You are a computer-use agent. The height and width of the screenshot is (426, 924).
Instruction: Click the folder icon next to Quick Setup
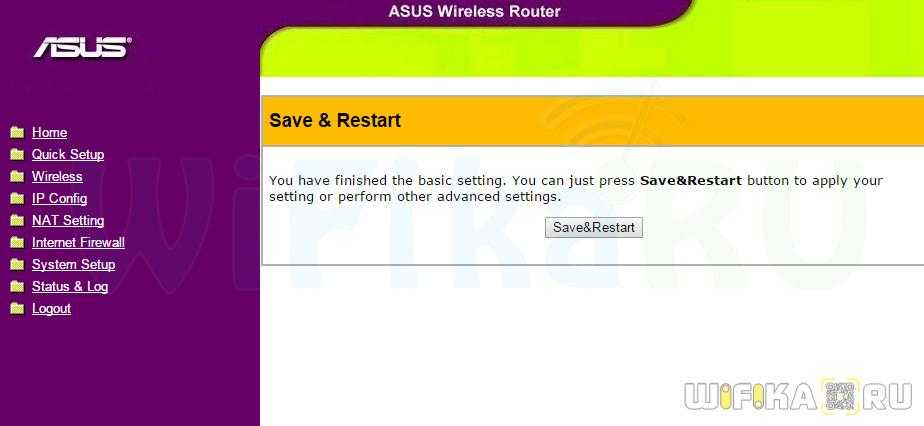(17, 154)
